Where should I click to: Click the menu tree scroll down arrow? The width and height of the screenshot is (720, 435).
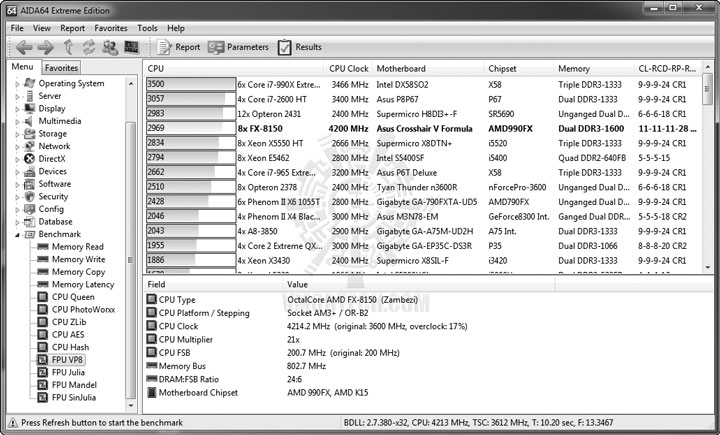coord(131,406)
